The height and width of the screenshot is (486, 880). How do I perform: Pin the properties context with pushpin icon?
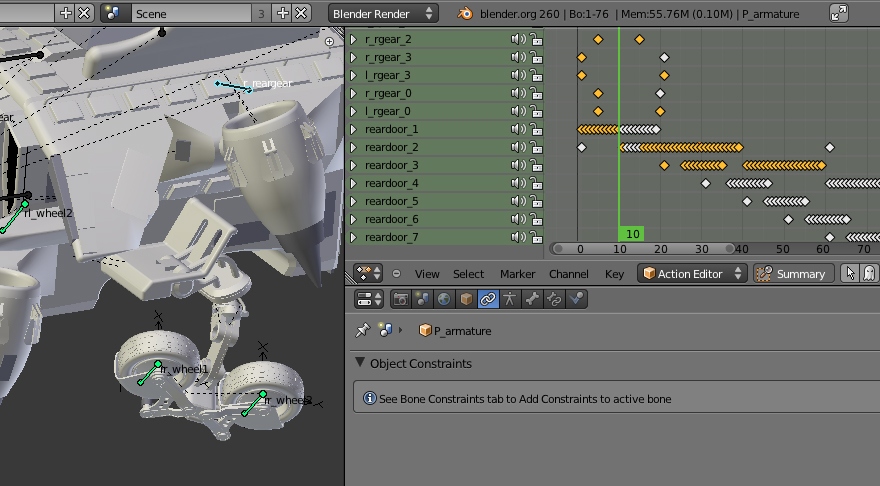tap(363, 331)
